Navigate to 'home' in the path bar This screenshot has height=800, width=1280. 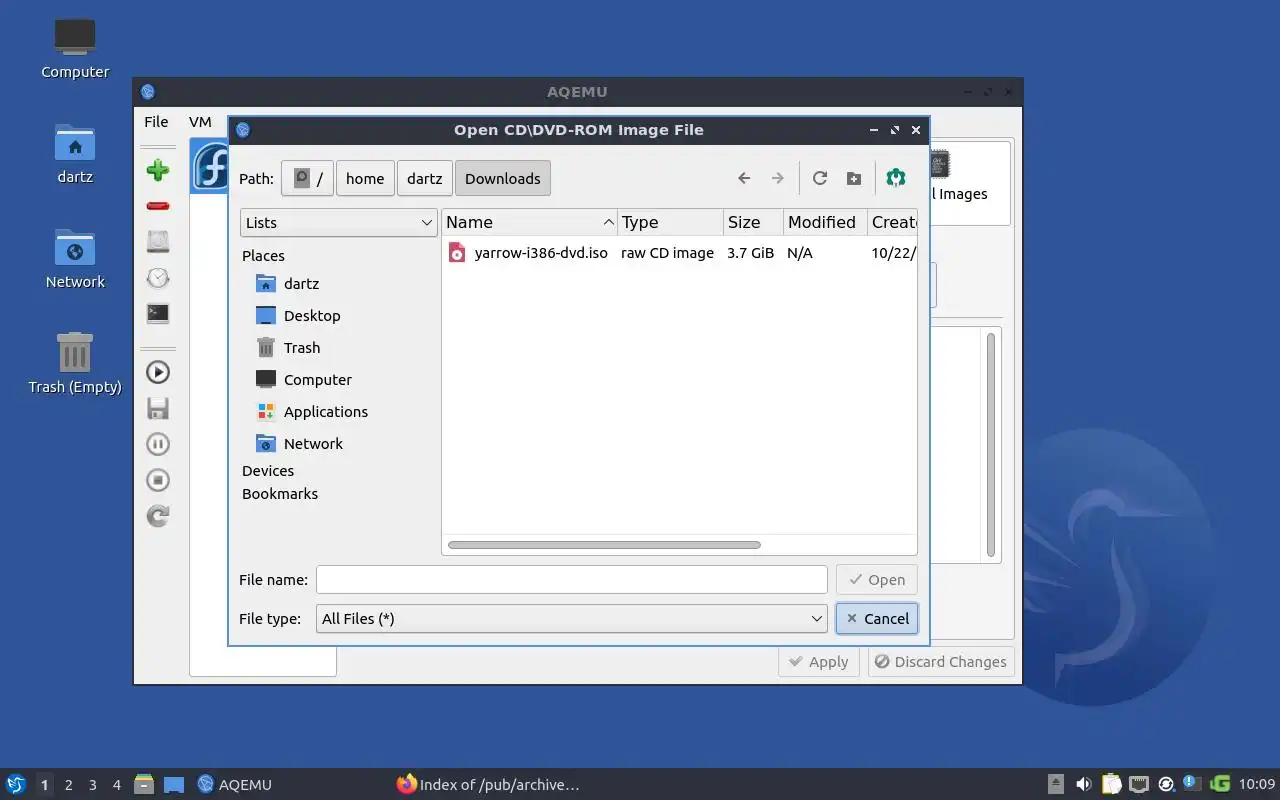point(365,179)
